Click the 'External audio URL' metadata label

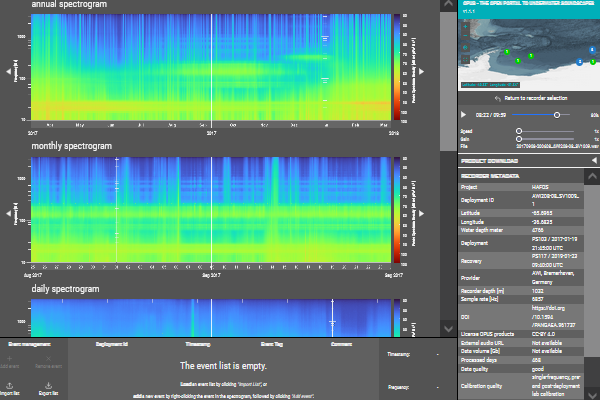(x=482, y=343)
